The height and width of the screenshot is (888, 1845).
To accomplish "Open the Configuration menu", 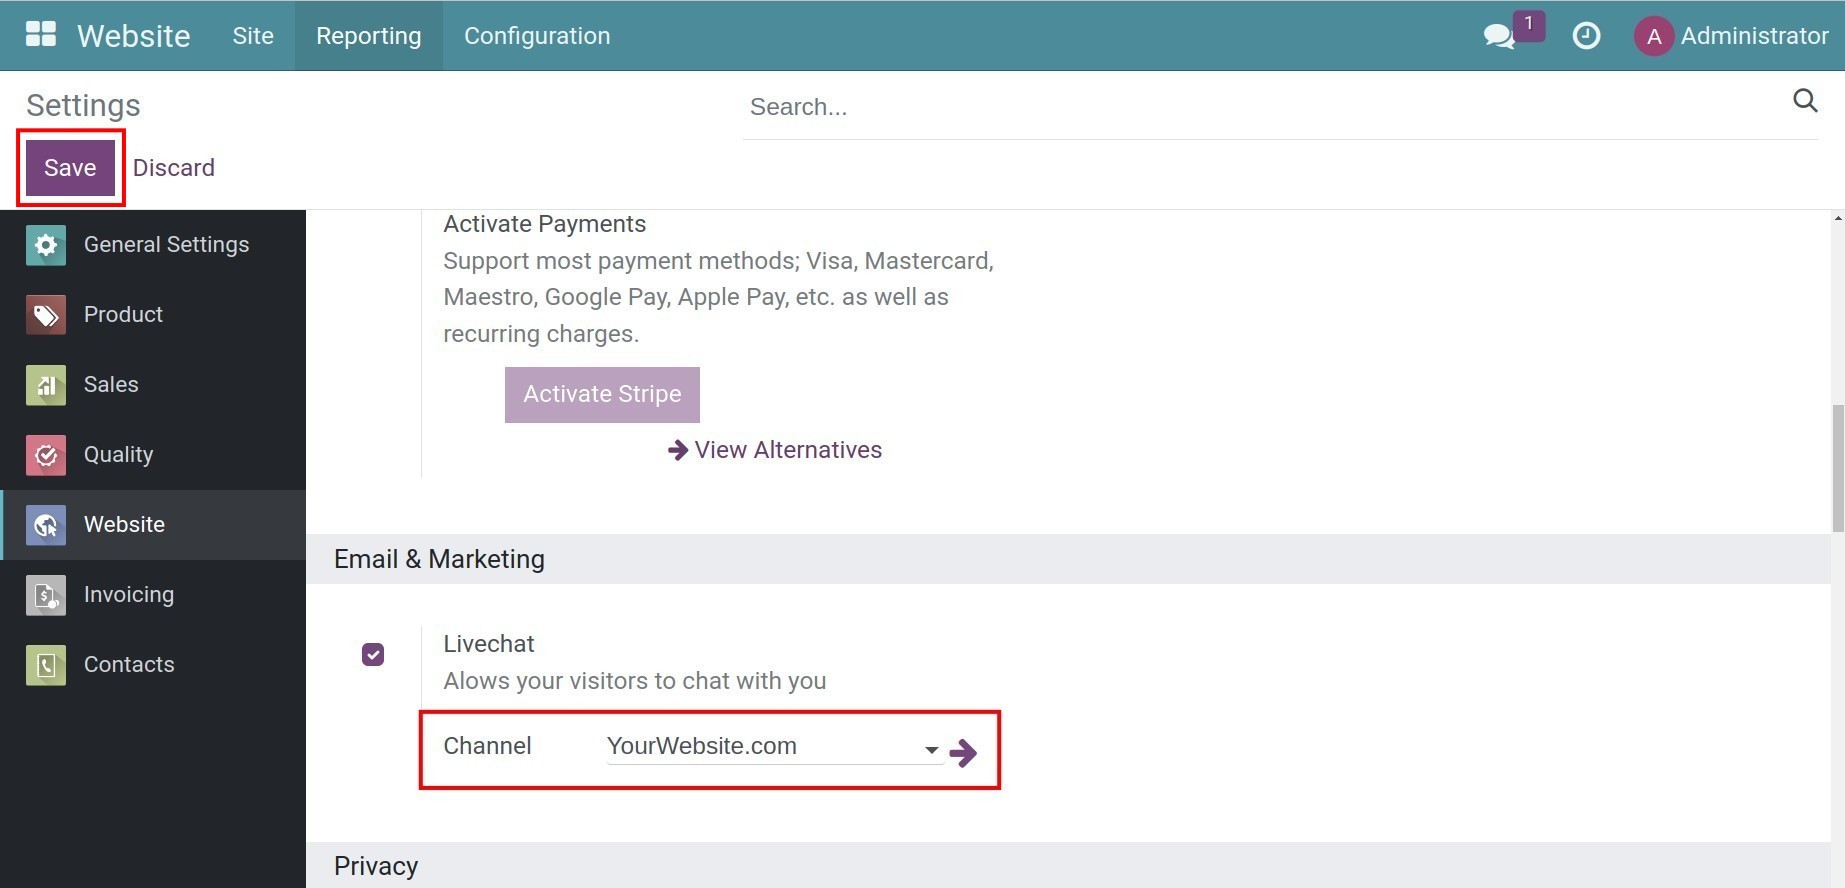I will click(x=537, y=36).
